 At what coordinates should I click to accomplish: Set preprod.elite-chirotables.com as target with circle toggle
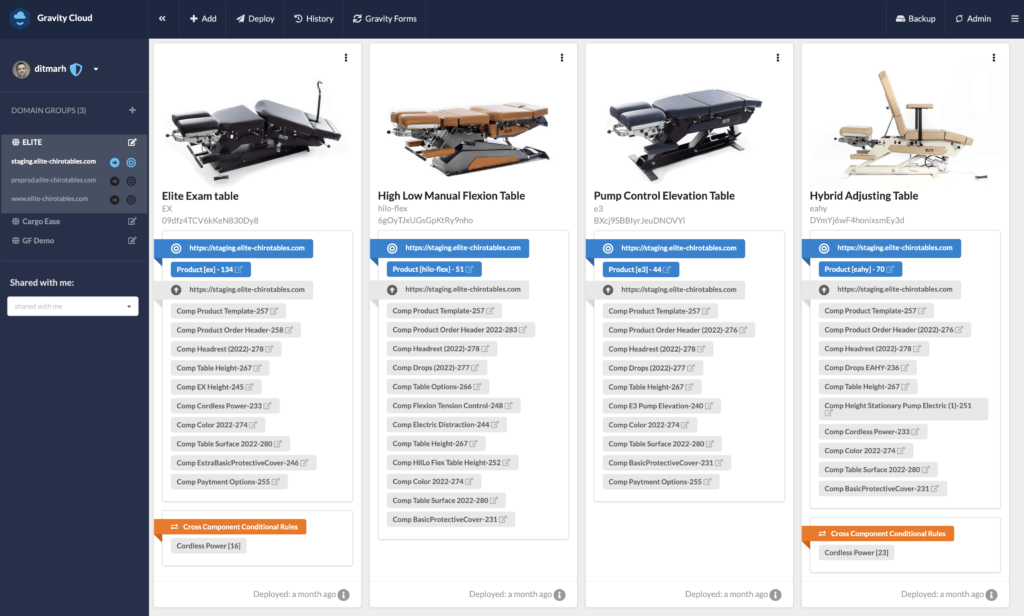click(x=131, y=181)
